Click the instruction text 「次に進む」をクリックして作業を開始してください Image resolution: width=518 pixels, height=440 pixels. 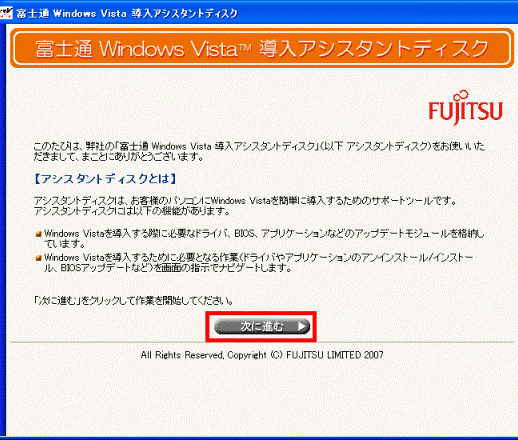[x=134, y=301]
